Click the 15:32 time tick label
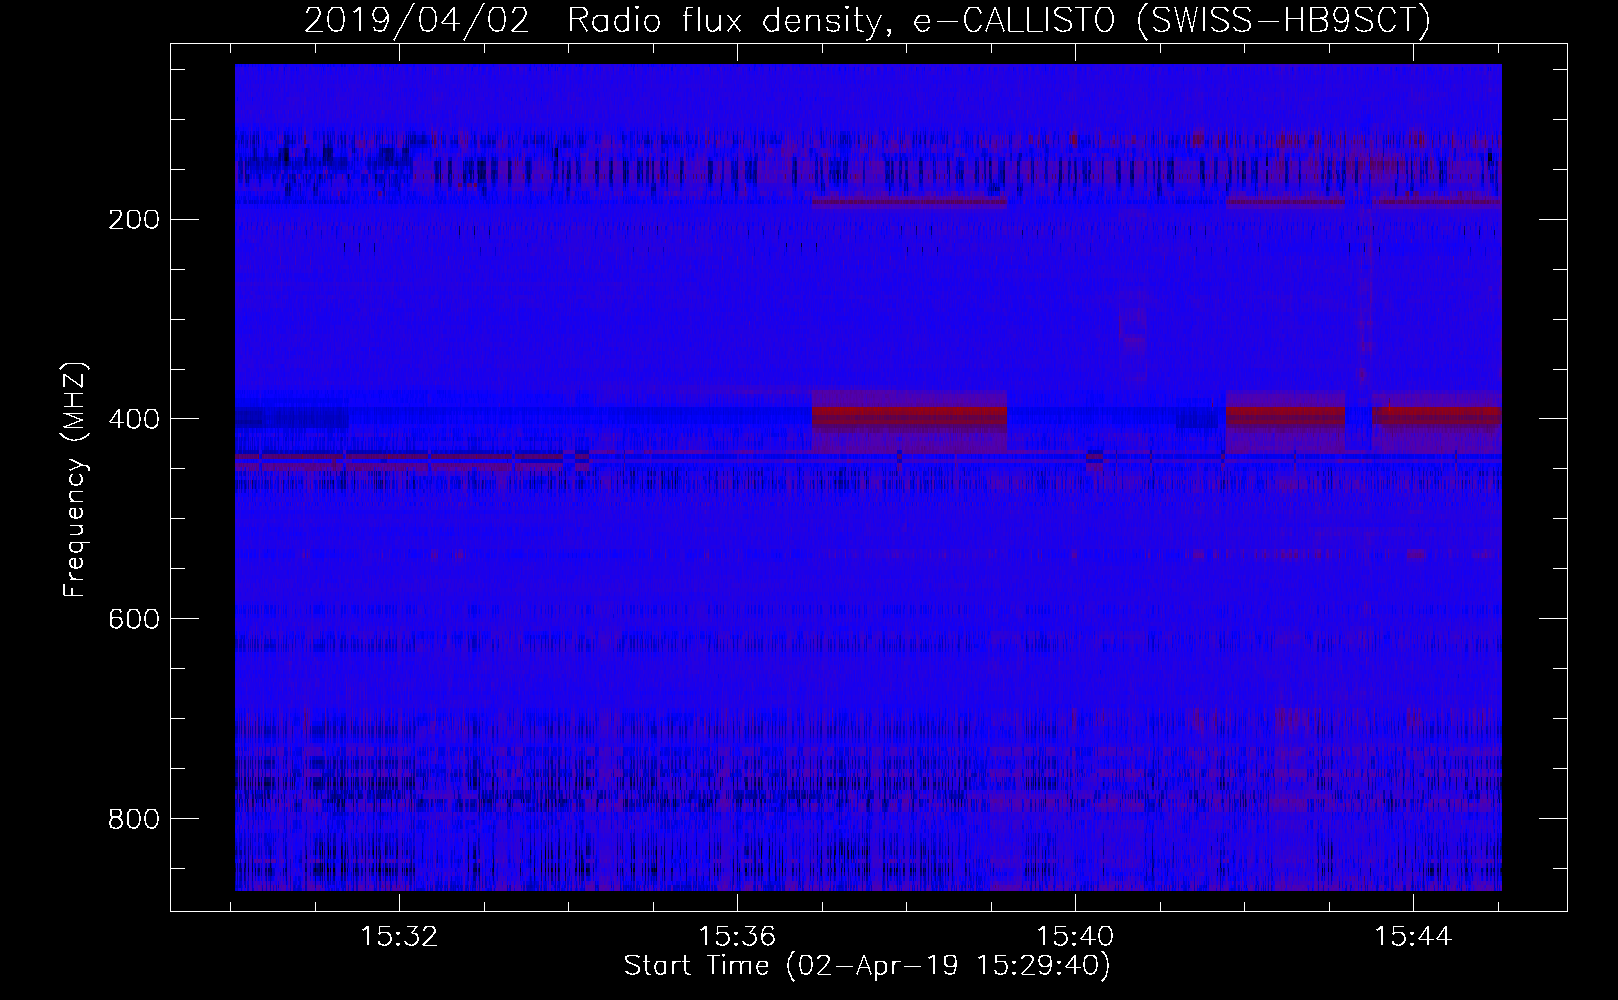 399,937
